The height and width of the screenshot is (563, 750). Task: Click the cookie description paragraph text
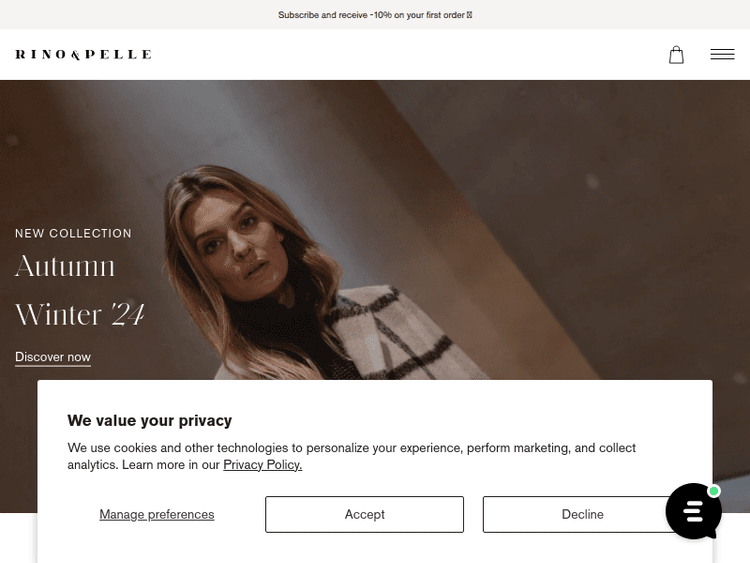352,456
